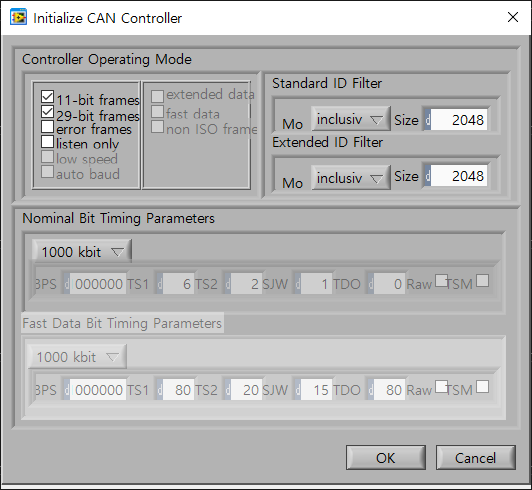Click 'Controller Operating Mode' heading
This screenshot has width=532, height=490.
(x=107, y=59)
